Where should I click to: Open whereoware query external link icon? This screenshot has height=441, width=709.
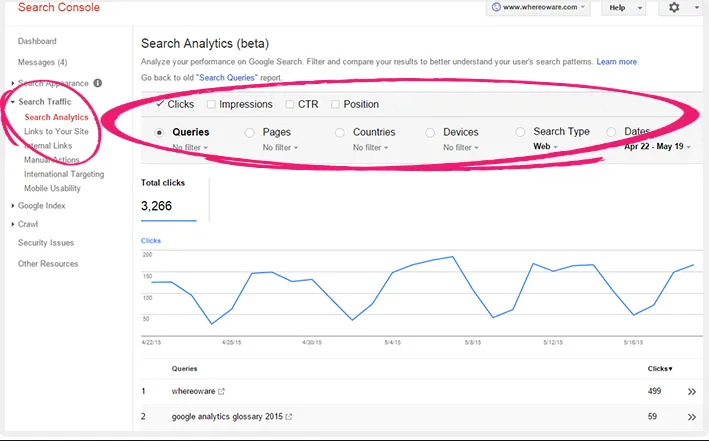tap(221, 391)
